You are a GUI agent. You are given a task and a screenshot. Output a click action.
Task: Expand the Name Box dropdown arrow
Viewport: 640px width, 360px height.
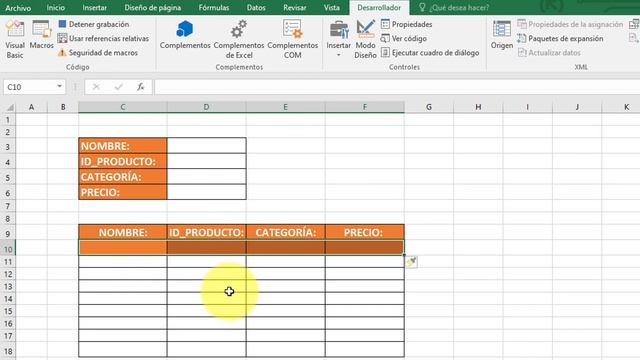[60, 87]
